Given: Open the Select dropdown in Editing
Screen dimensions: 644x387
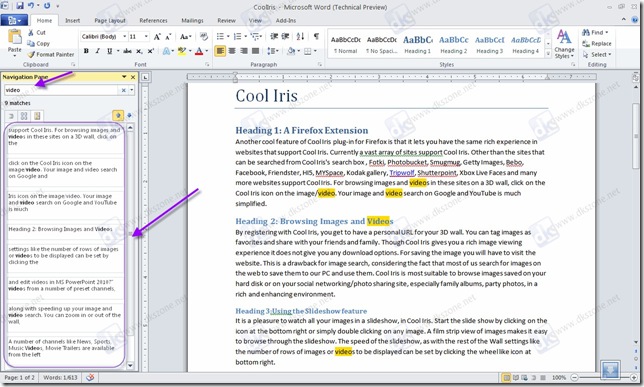Looking at the screenshot, I should coord(597,54).
